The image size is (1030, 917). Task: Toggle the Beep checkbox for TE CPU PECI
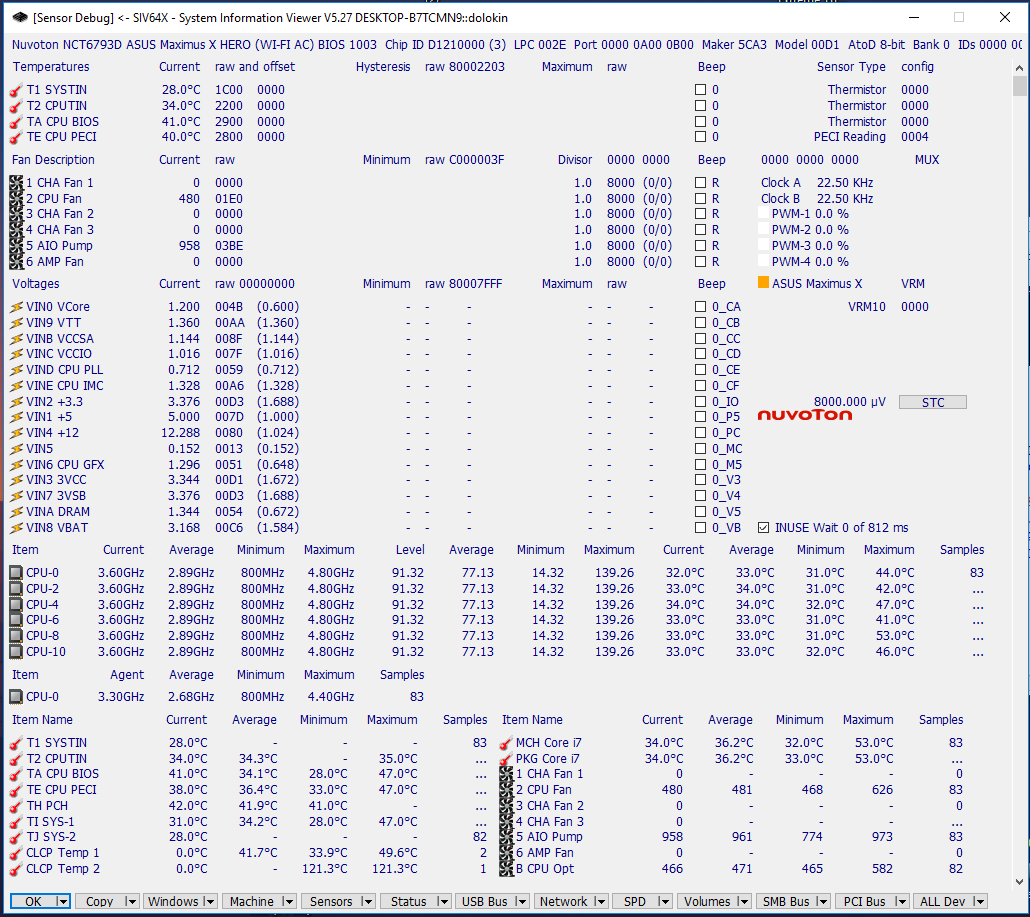(x=700, y=137)
